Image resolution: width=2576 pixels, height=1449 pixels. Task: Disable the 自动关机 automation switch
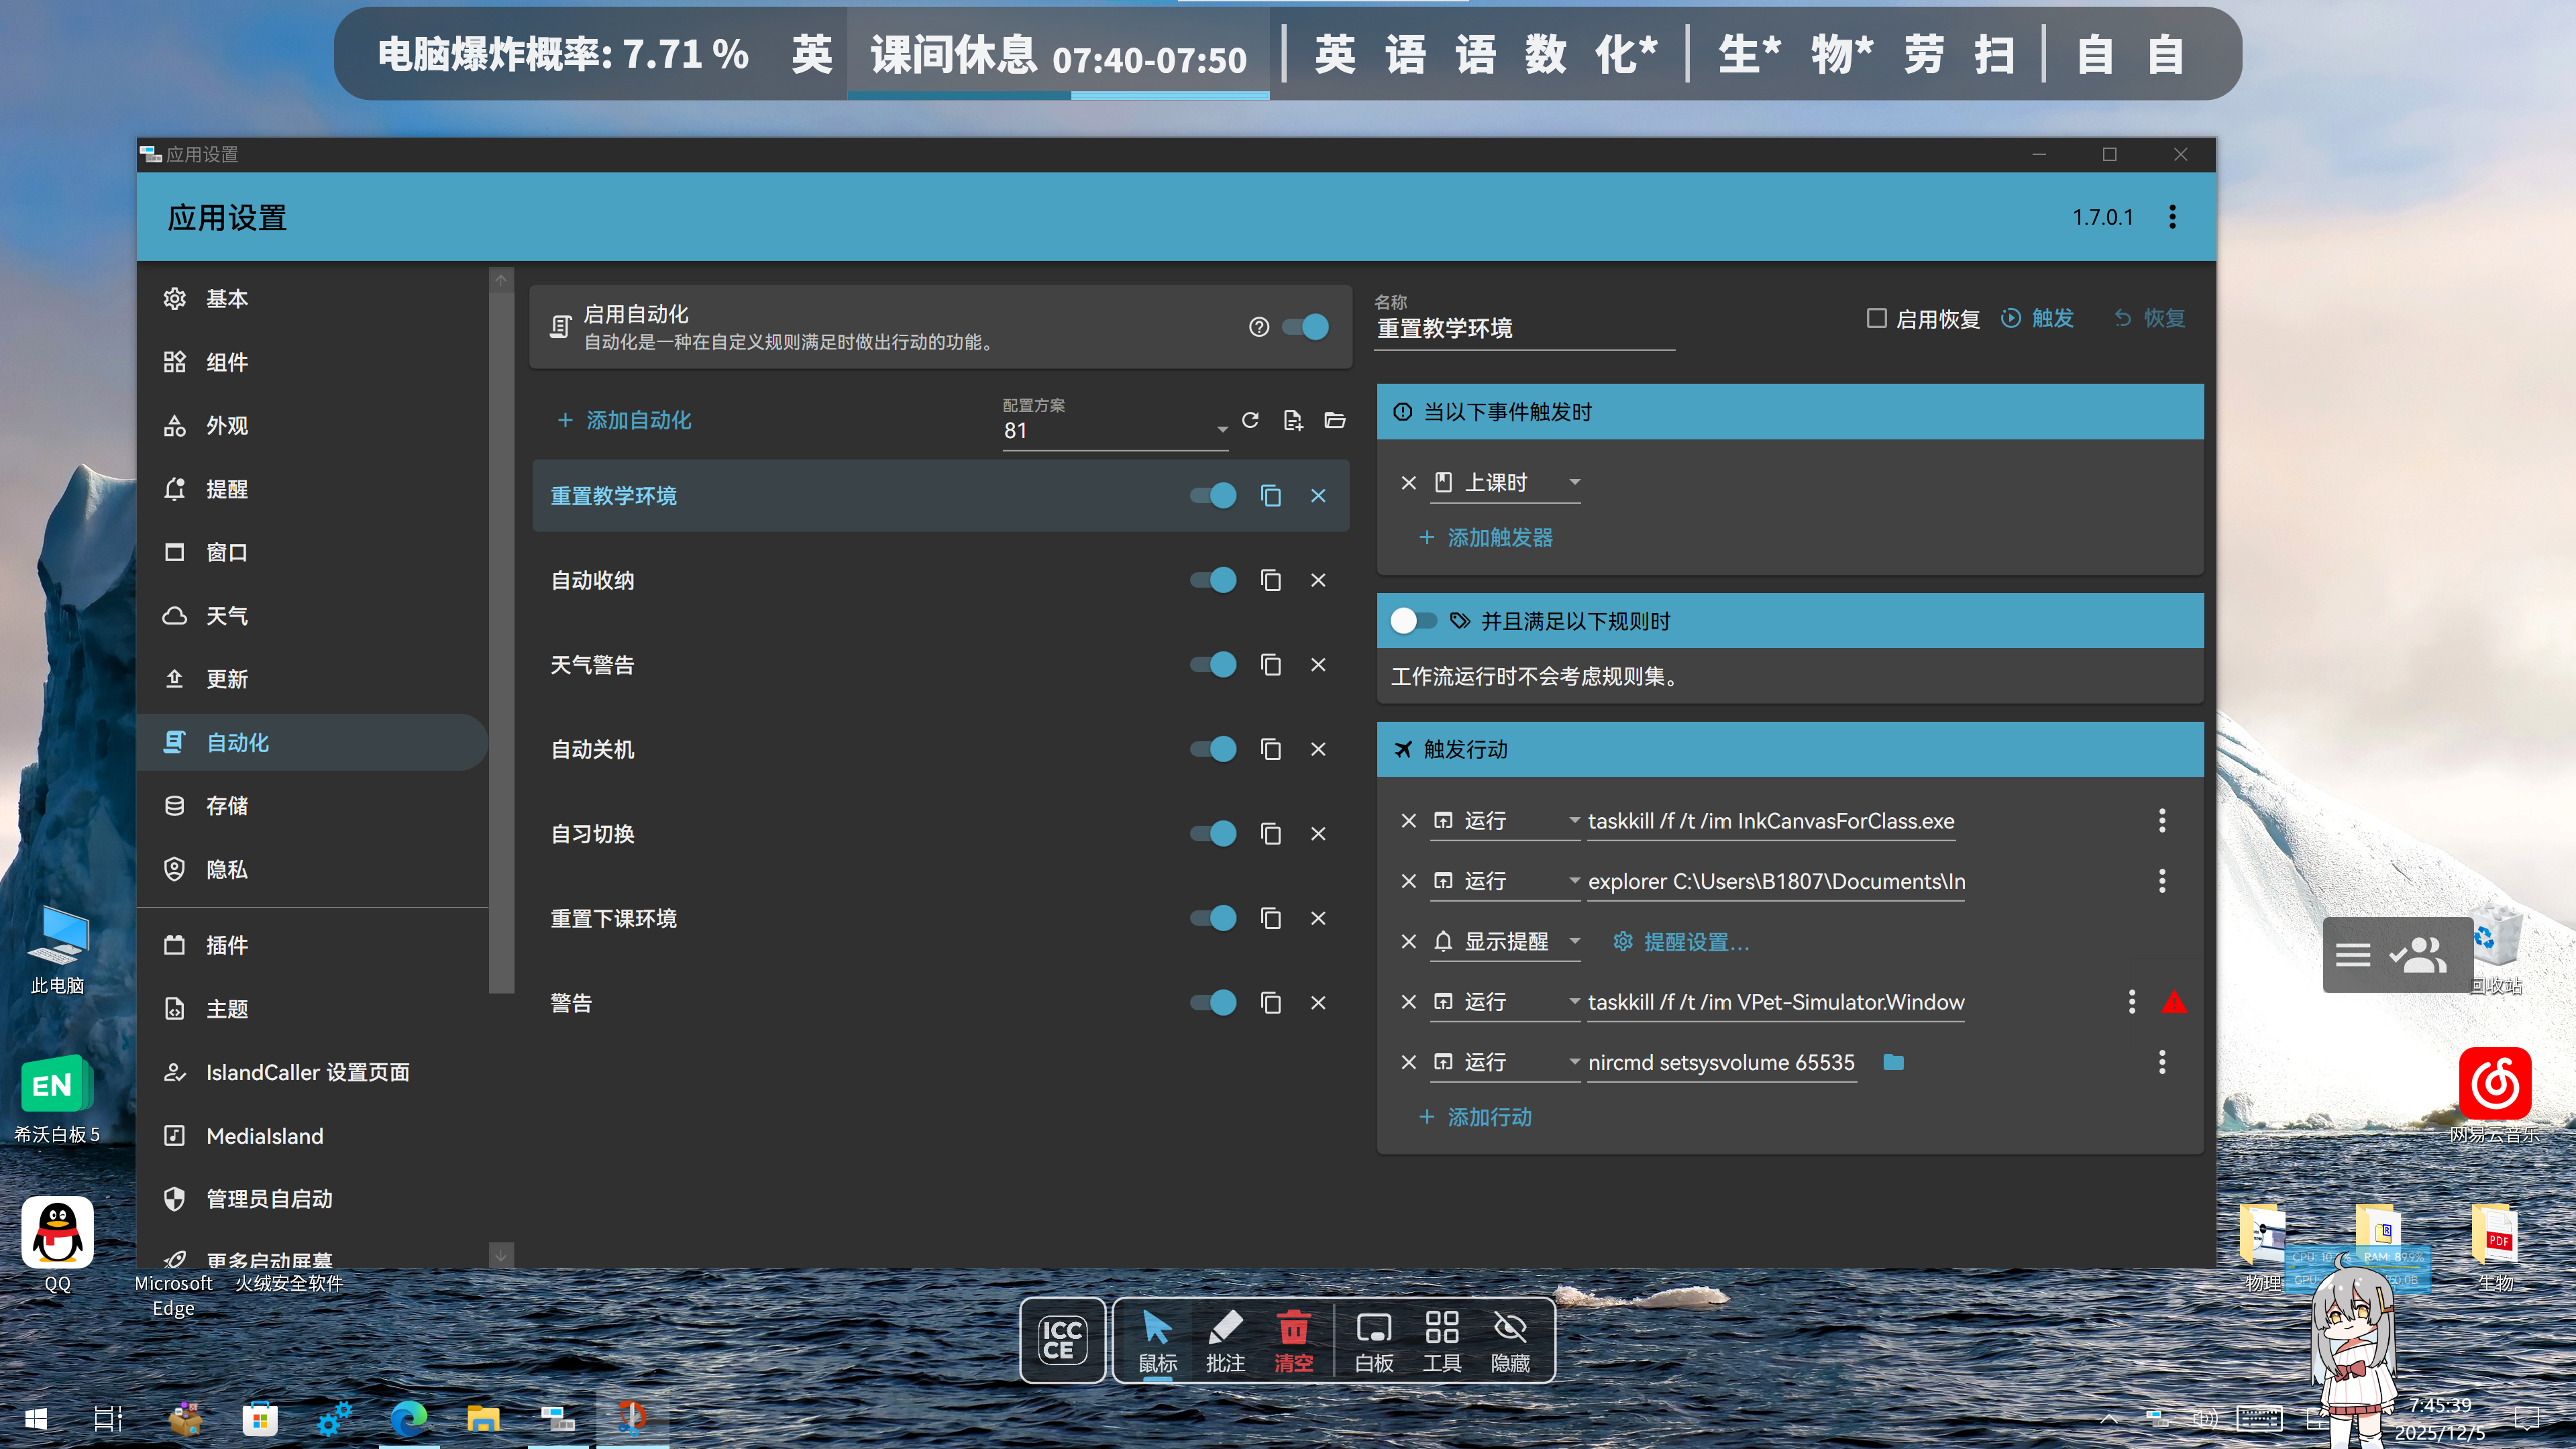pos(1213,749)
